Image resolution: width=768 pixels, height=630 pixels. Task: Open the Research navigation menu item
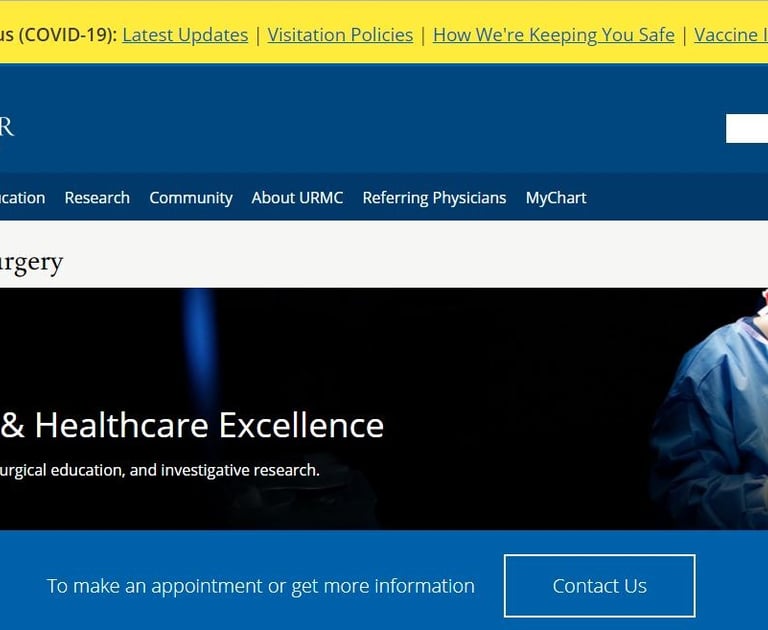pos(97,198)
